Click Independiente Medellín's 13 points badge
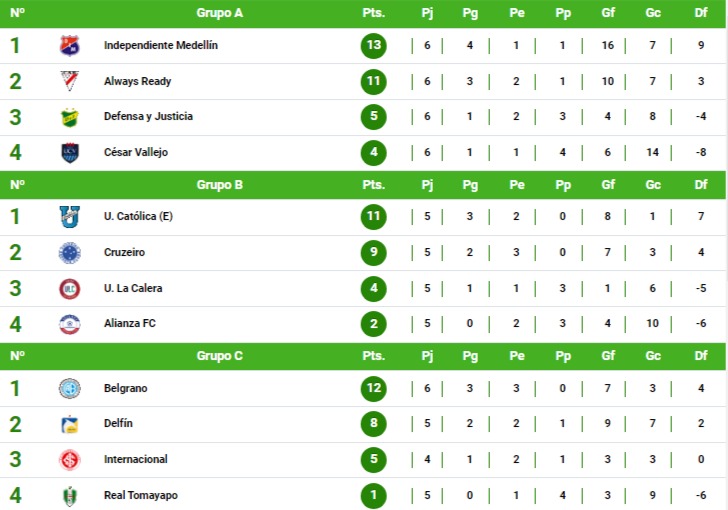 (373, 46)
